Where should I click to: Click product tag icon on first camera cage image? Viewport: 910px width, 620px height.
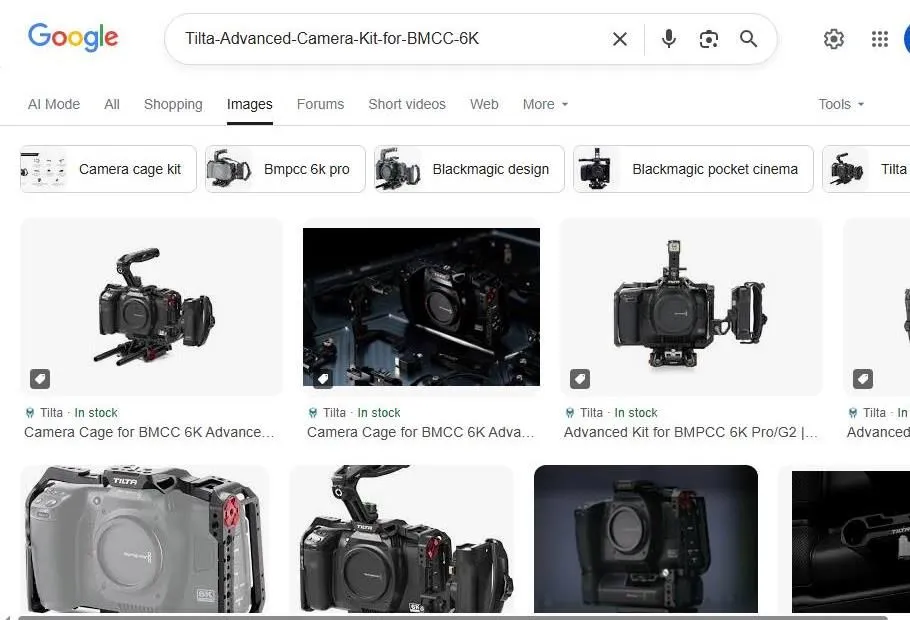coord(40,379)
